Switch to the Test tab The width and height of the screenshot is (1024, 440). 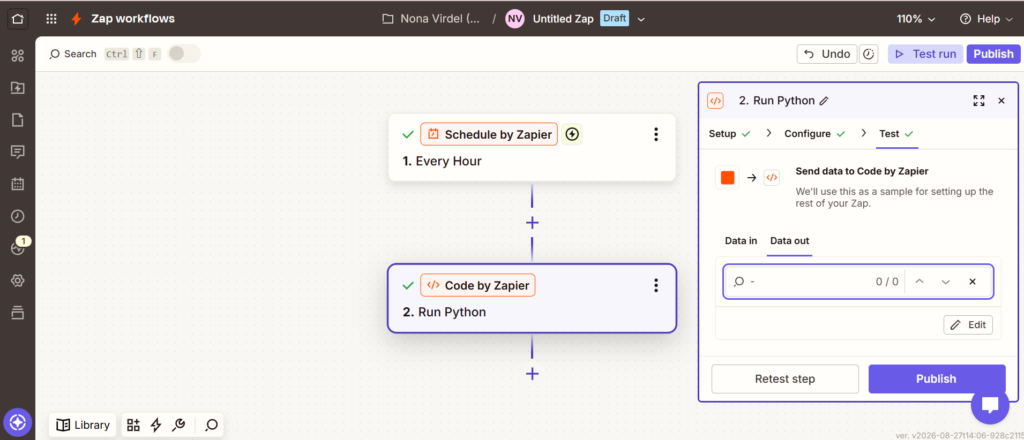(896, 134)
